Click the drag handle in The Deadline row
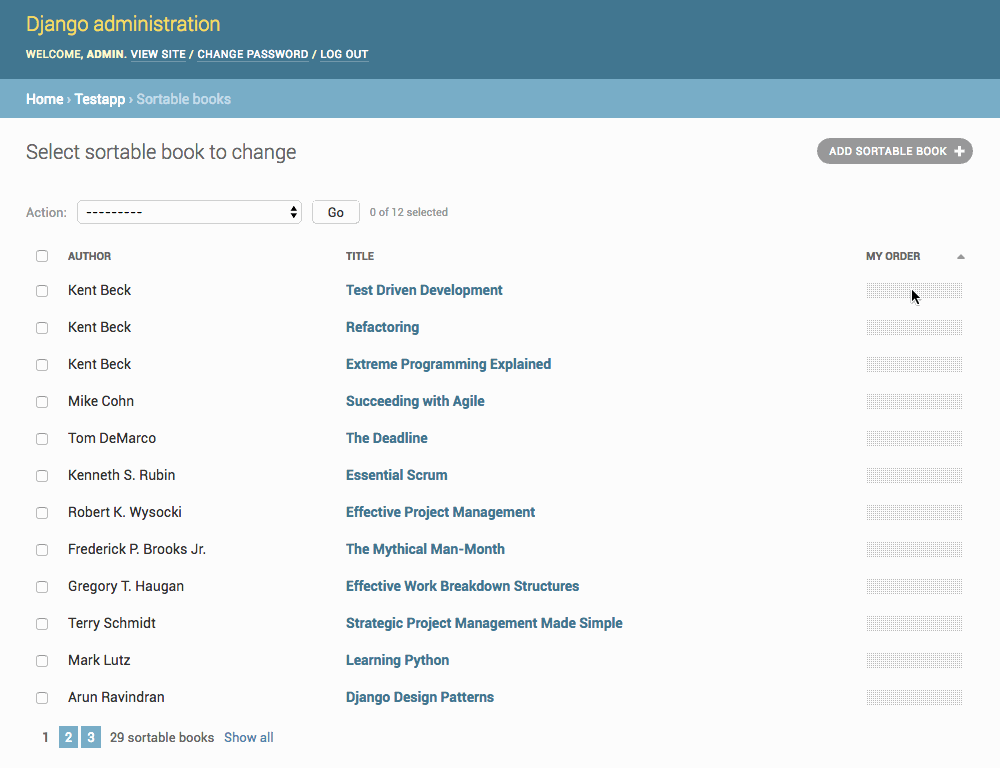The height and width of the screenshot is (768, 1000). point(914,438)
